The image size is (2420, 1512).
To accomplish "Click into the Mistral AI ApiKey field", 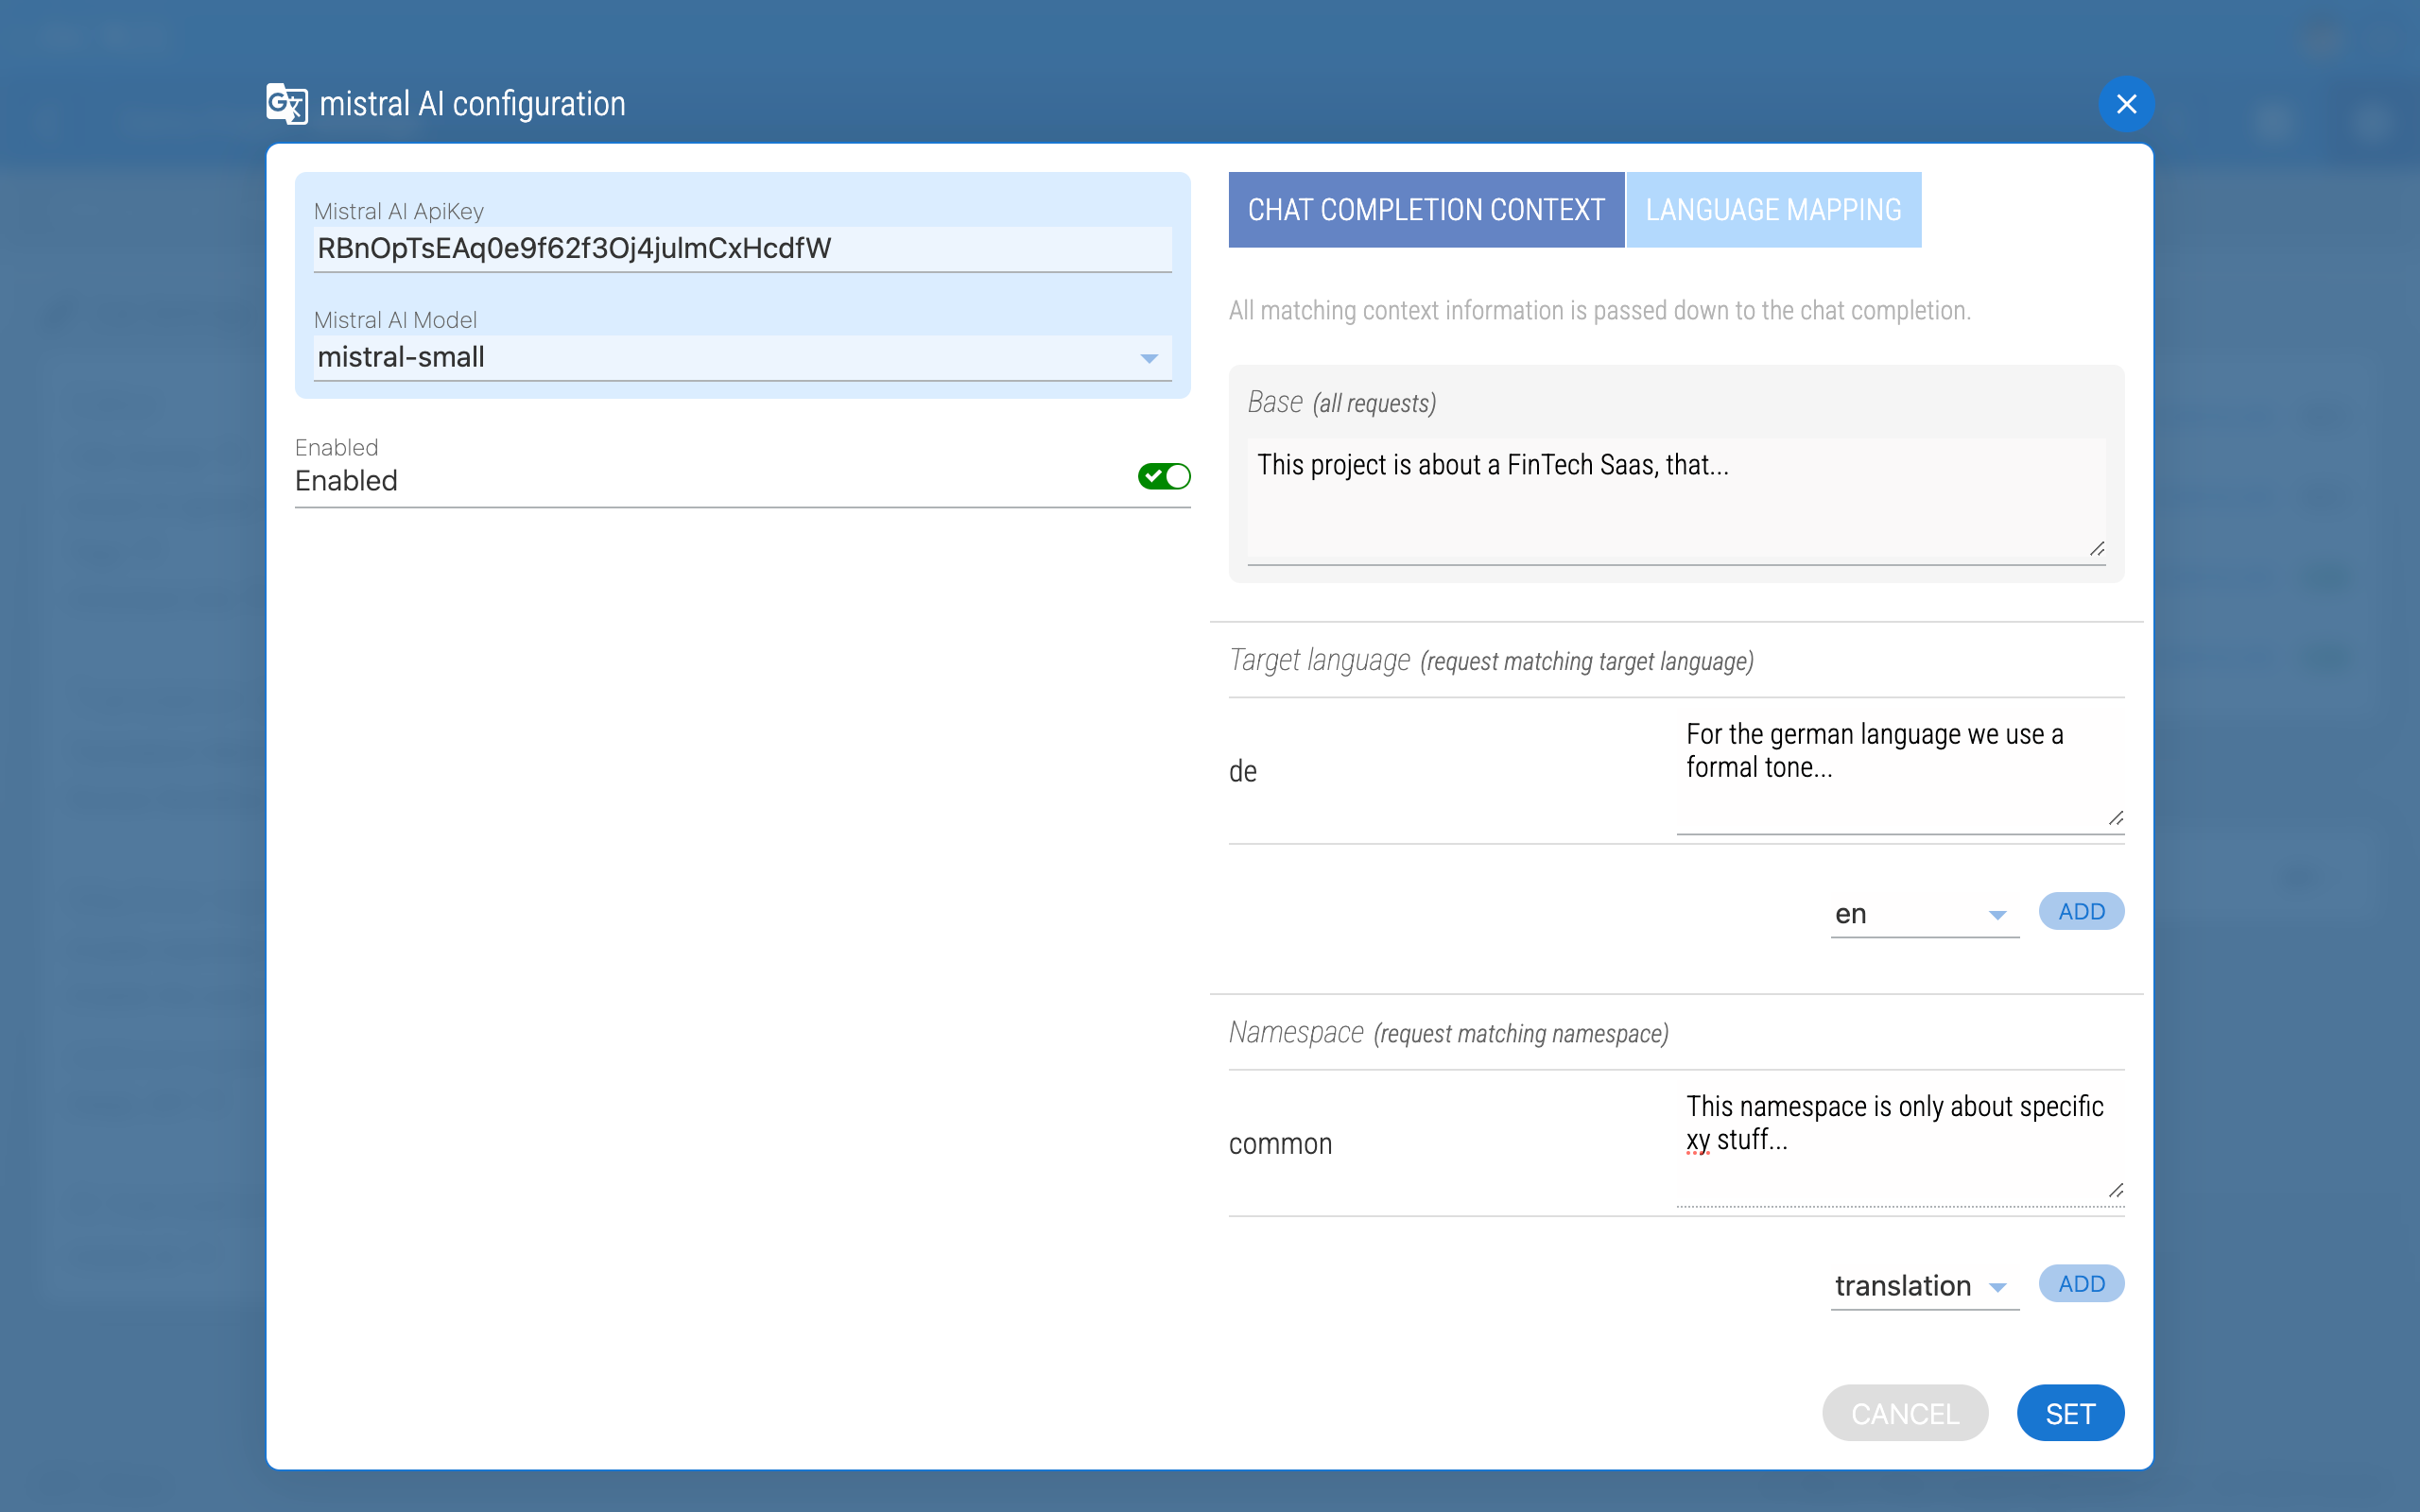I will point(741,249).
